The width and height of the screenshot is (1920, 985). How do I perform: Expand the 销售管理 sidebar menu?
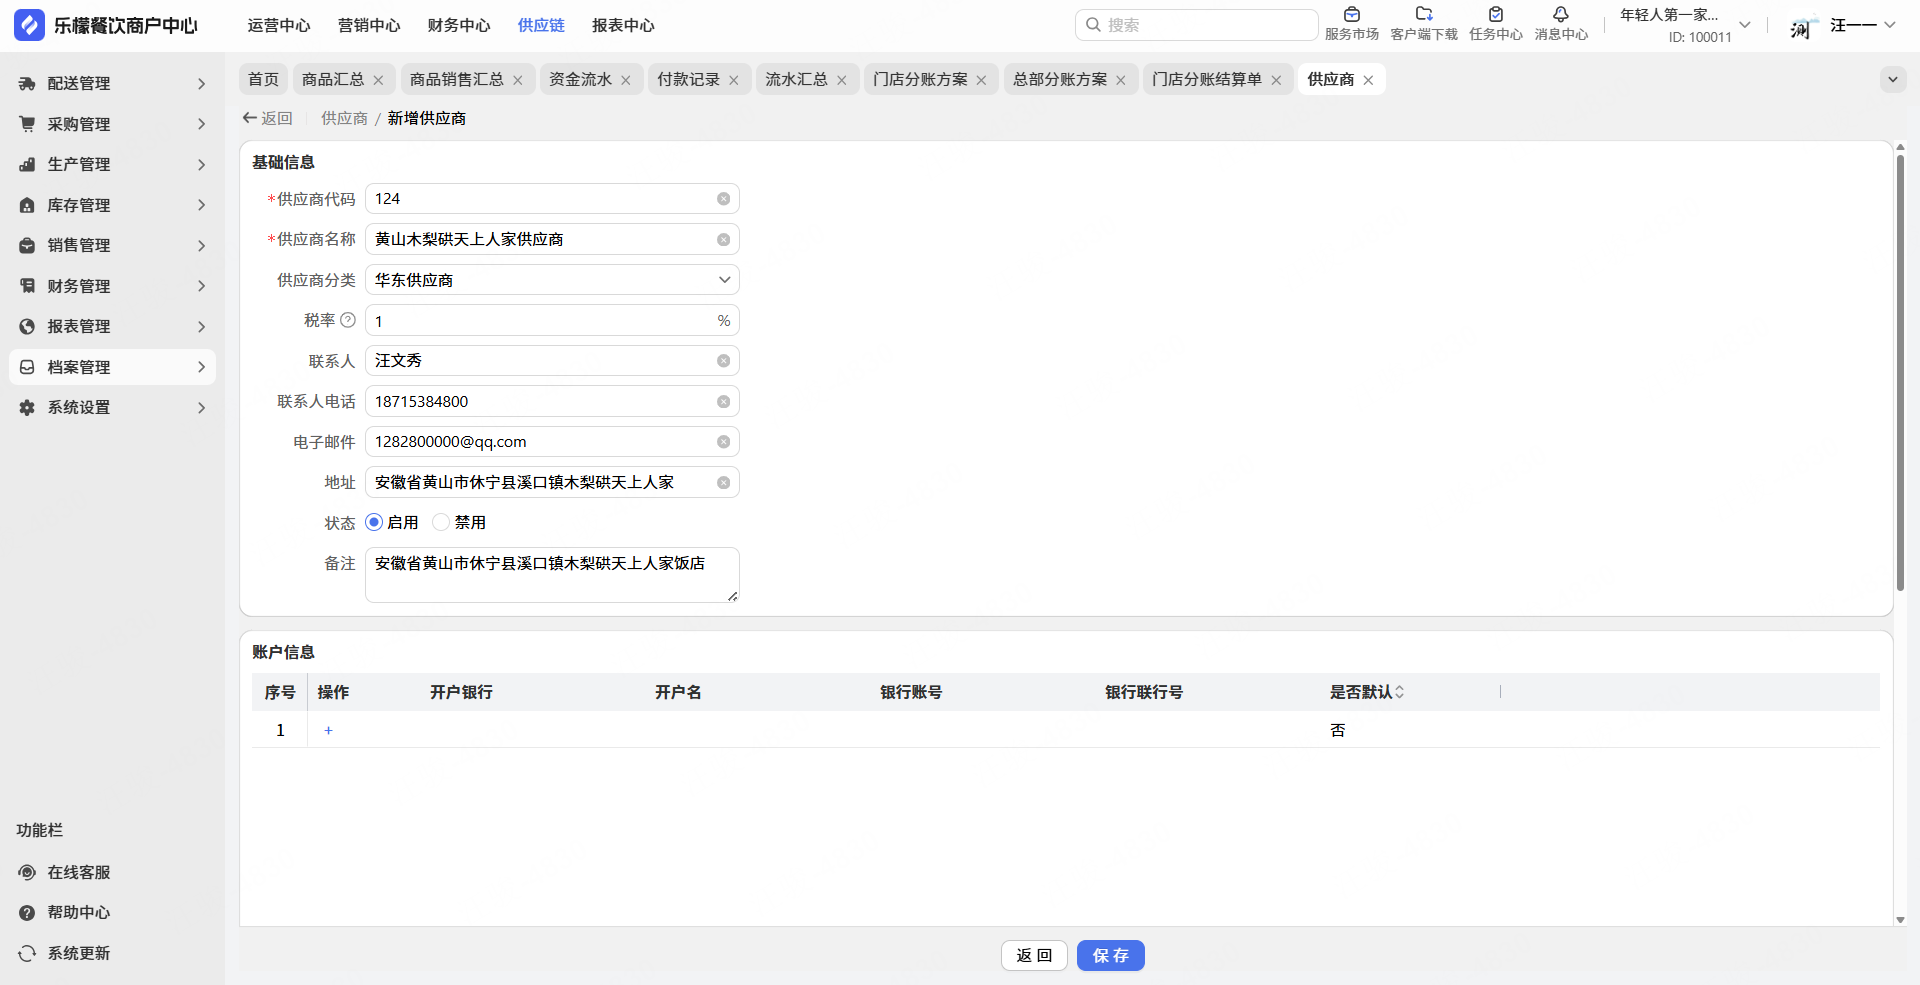point(112,246)
